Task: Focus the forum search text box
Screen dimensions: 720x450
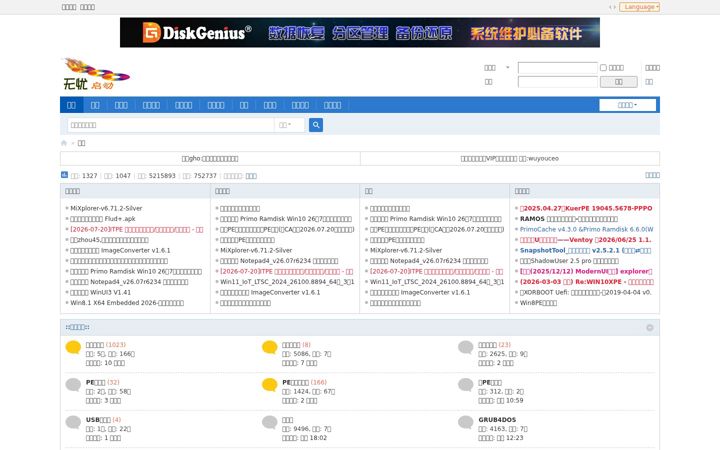Action: (171, 125)
